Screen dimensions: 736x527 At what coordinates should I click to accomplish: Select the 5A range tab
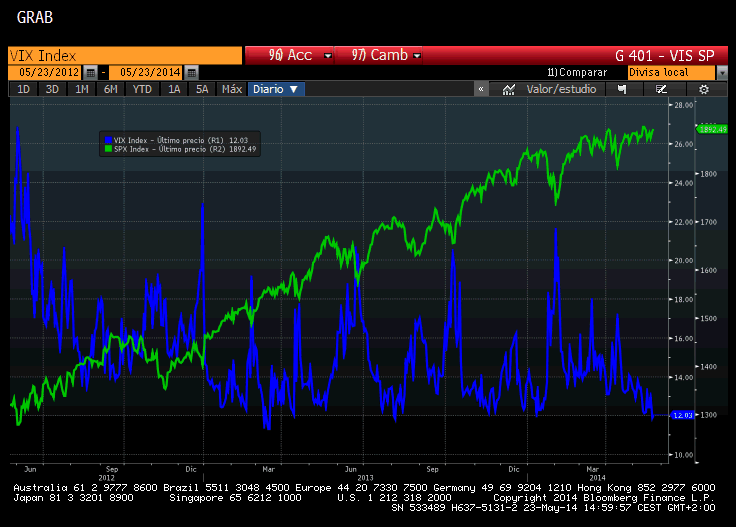[x=202, y=89]
